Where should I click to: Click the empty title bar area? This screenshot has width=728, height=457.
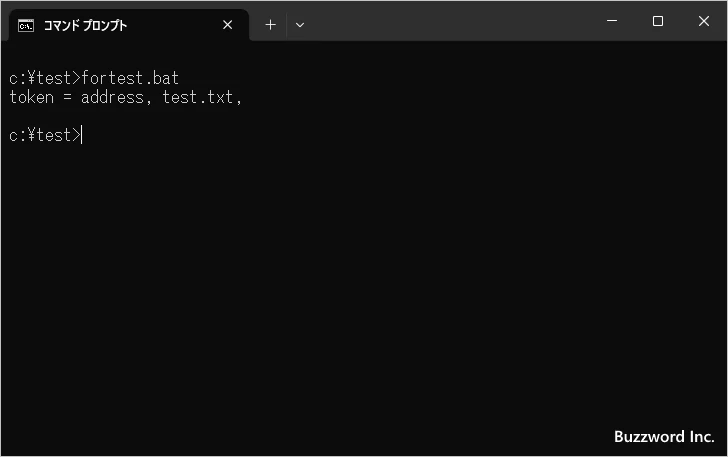pyautogui.click(x=450, y=22)
